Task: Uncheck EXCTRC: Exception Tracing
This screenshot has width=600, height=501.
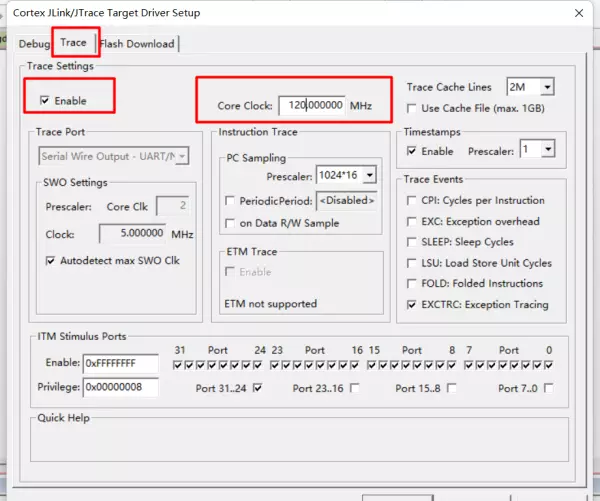Action: click(411, 305)
